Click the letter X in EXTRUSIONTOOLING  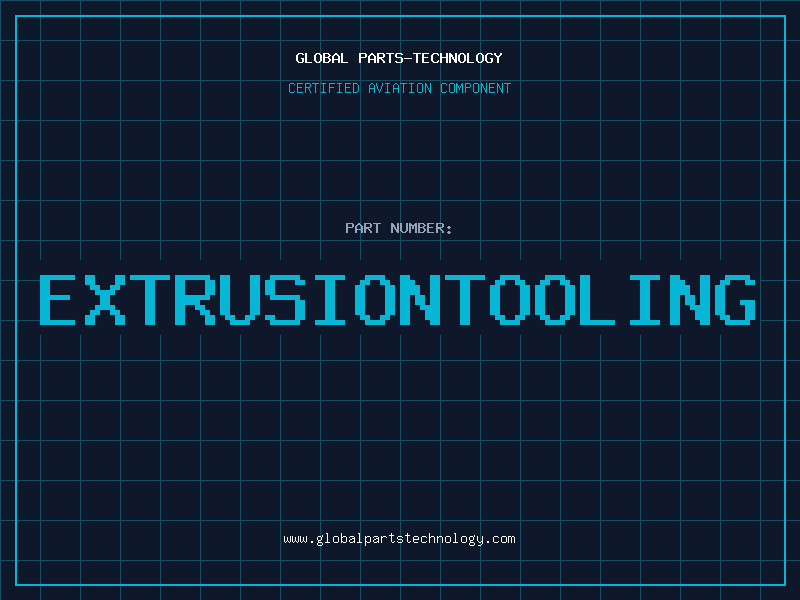click(x=104, y=300)
